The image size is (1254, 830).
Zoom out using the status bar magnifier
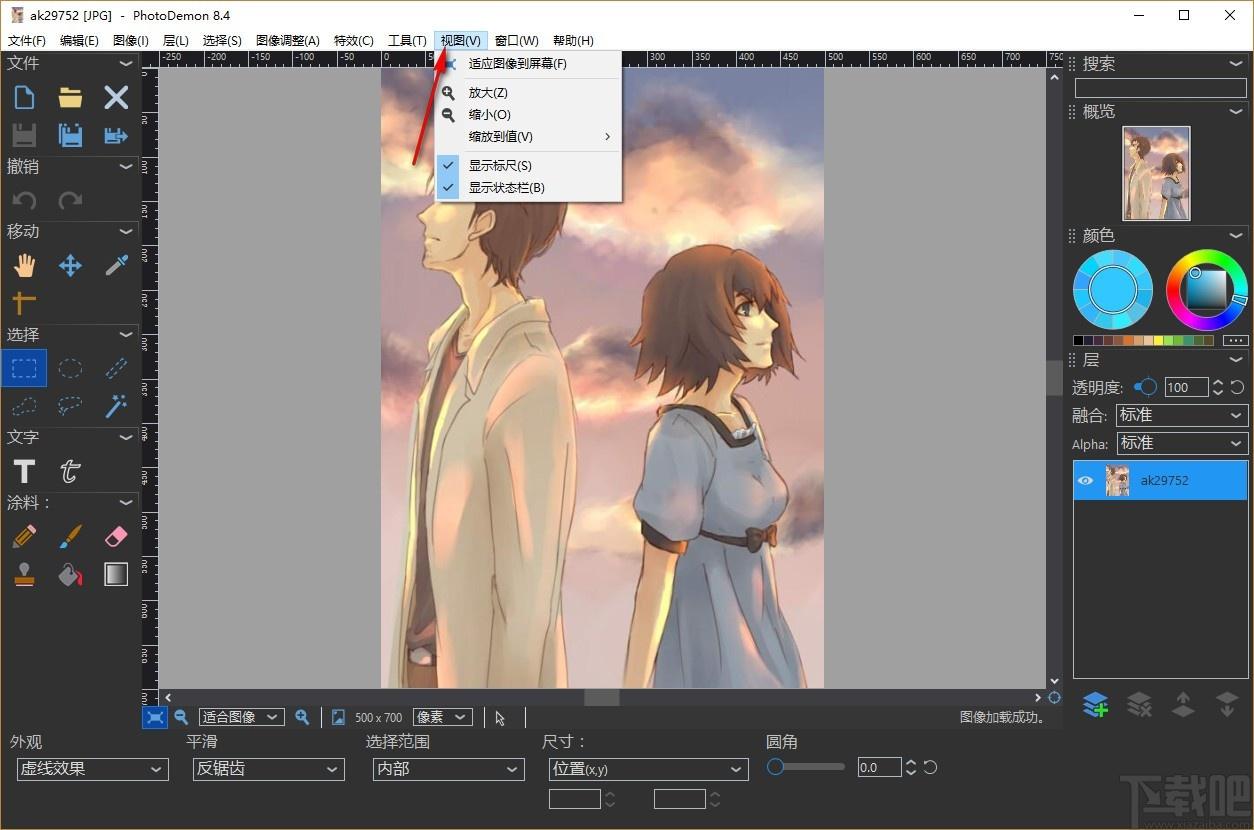(181, 717)
